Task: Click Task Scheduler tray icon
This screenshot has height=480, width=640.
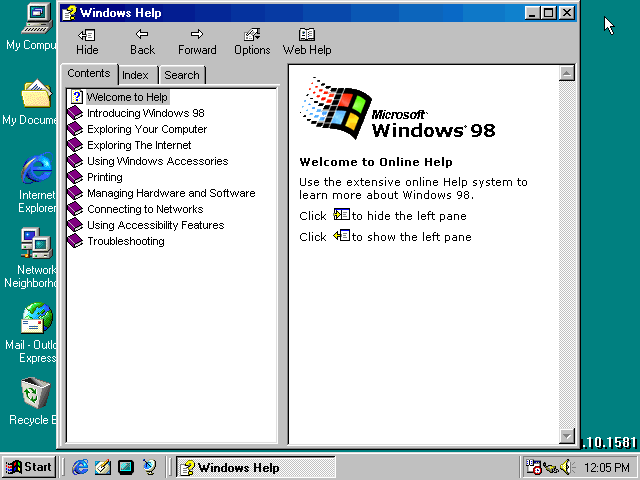Action: tap(533, 467)
